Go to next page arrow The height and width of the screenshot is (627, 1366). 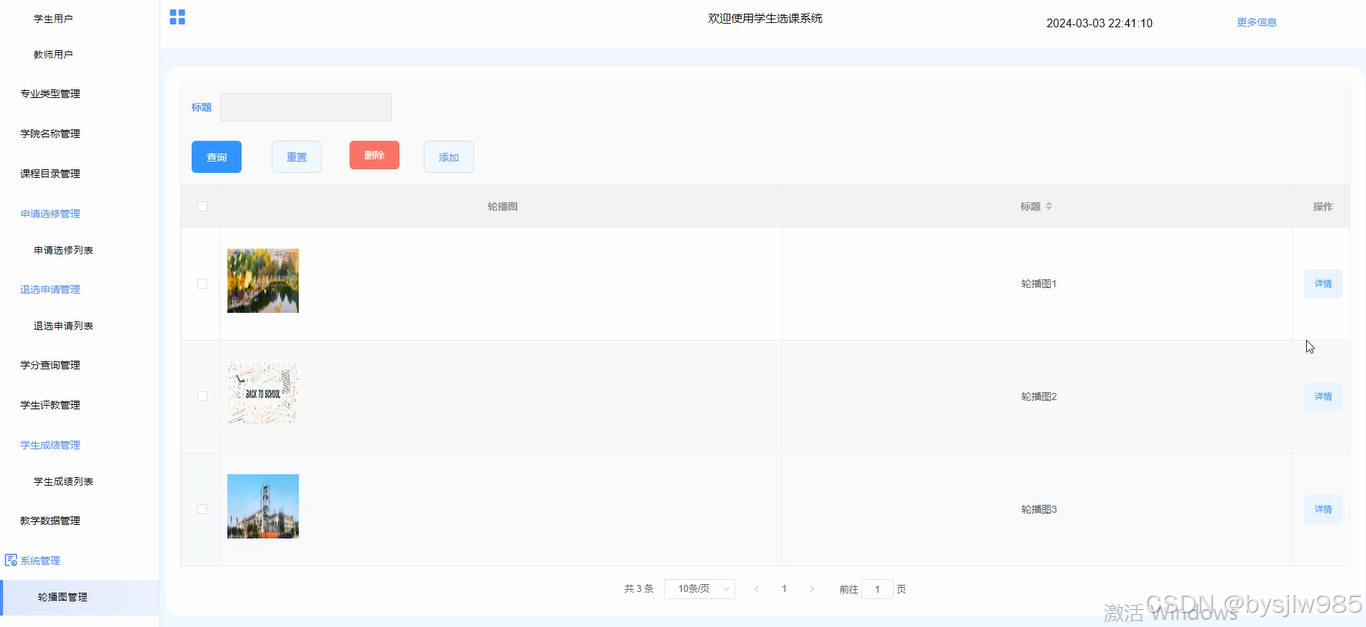[x=812, y=589]
